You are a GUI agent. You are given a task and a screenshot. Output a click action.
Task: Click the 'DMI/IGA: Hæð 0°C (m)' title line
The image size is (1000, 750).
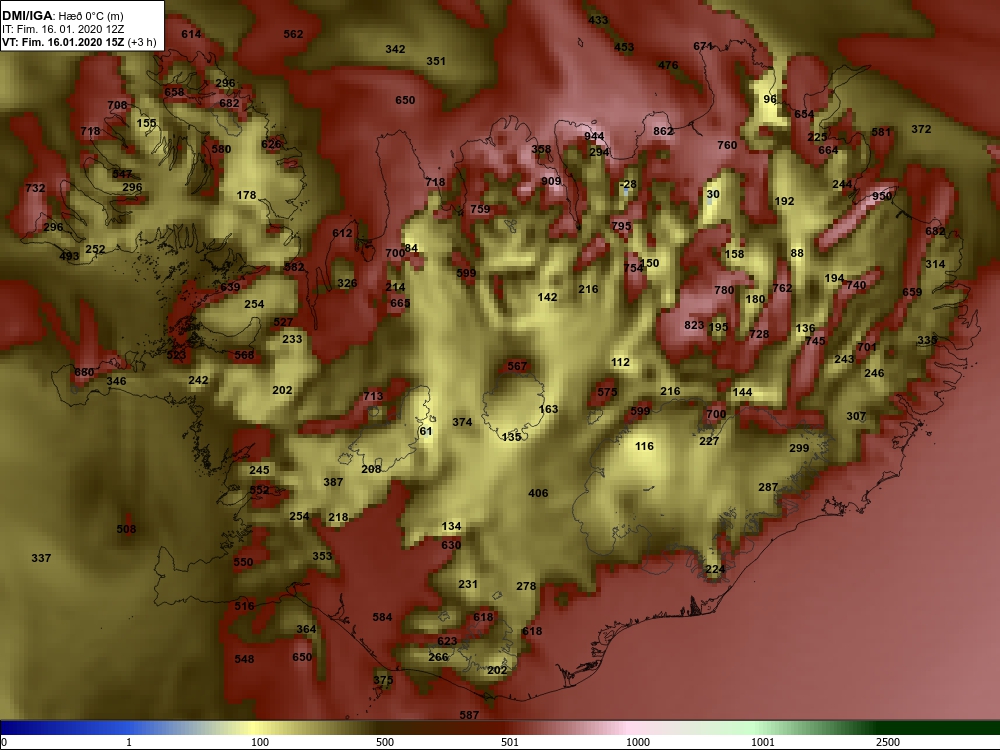(x=62, y=16)
